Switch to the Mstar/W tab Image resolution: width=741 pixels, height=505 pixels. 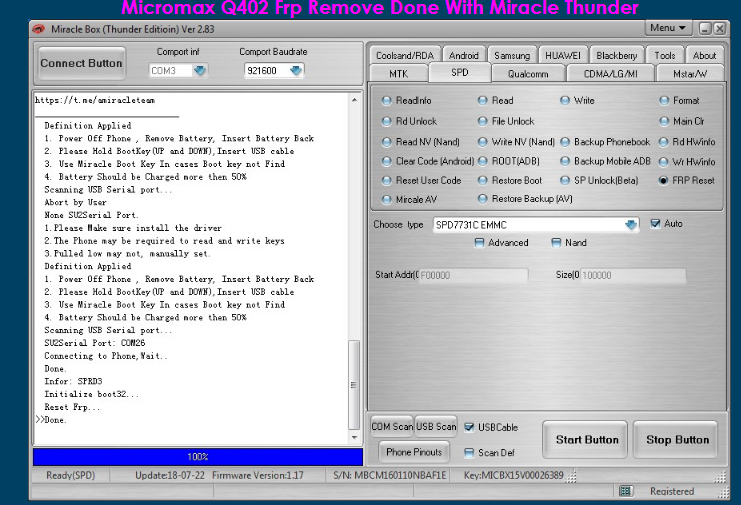tap(690, 74)
